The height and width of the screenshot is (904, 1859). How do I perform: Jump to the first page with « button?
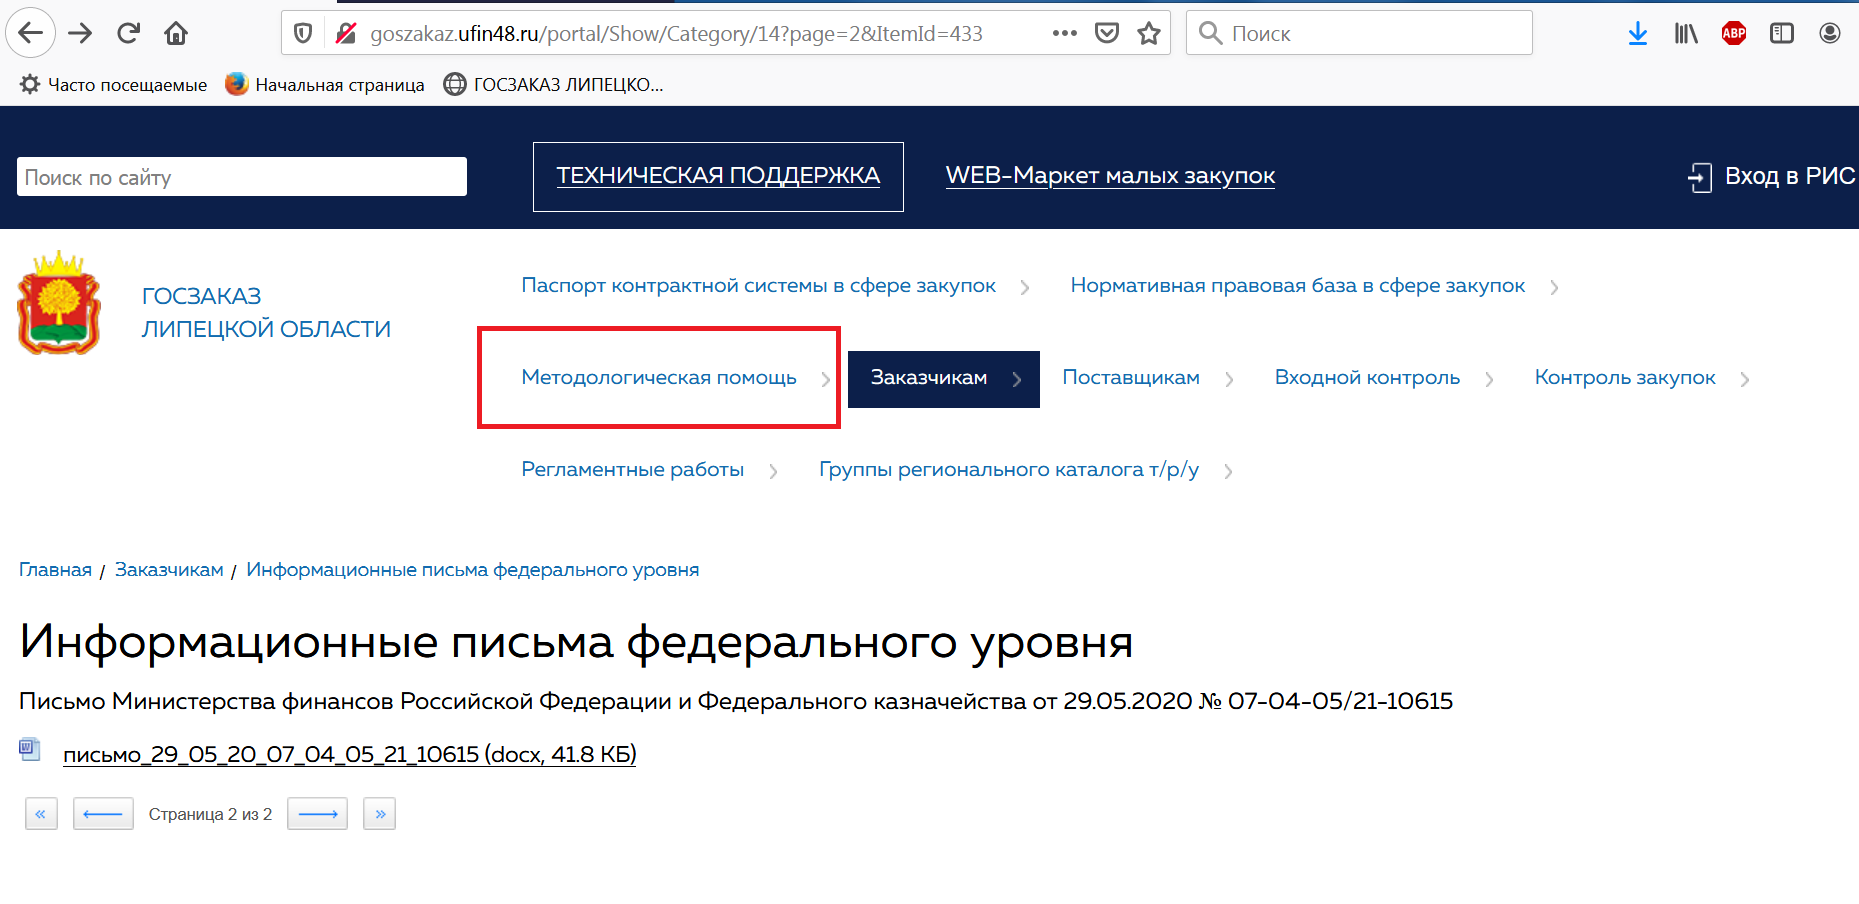coord(41,814)
